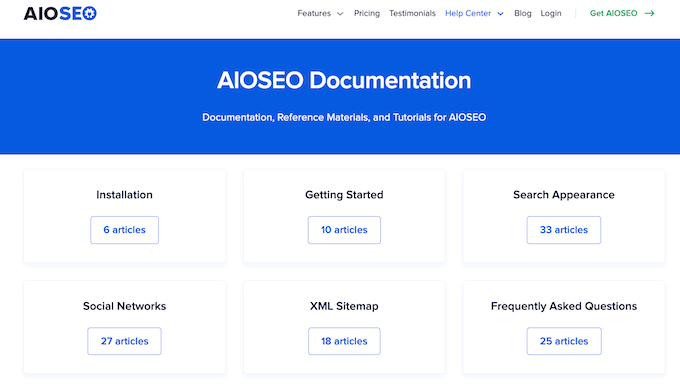Browse the 33 articles for Search Appearance
The height and width of the screenshot is (384, 680).
[x=564, y=230]
